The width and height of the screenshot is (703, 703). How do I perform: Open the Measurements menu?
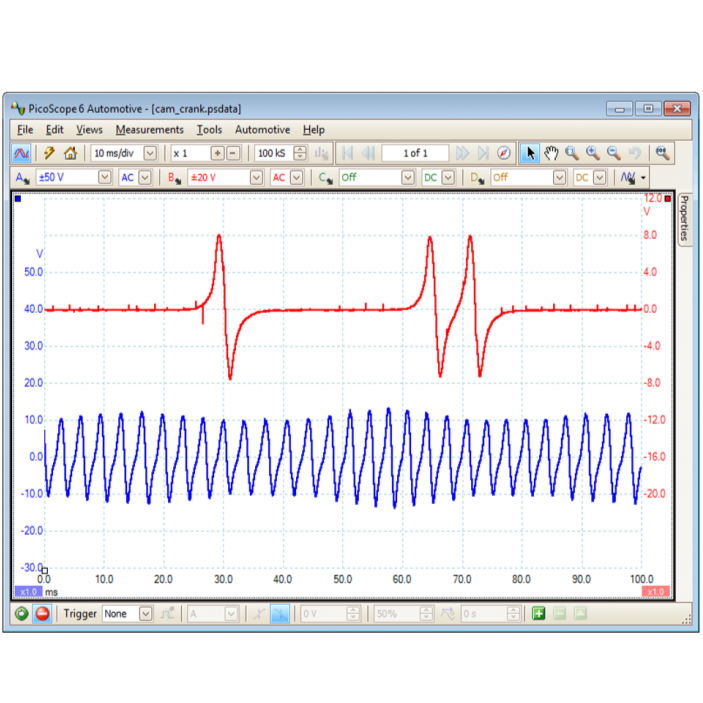pyautogui.click(x=149, y=129)
